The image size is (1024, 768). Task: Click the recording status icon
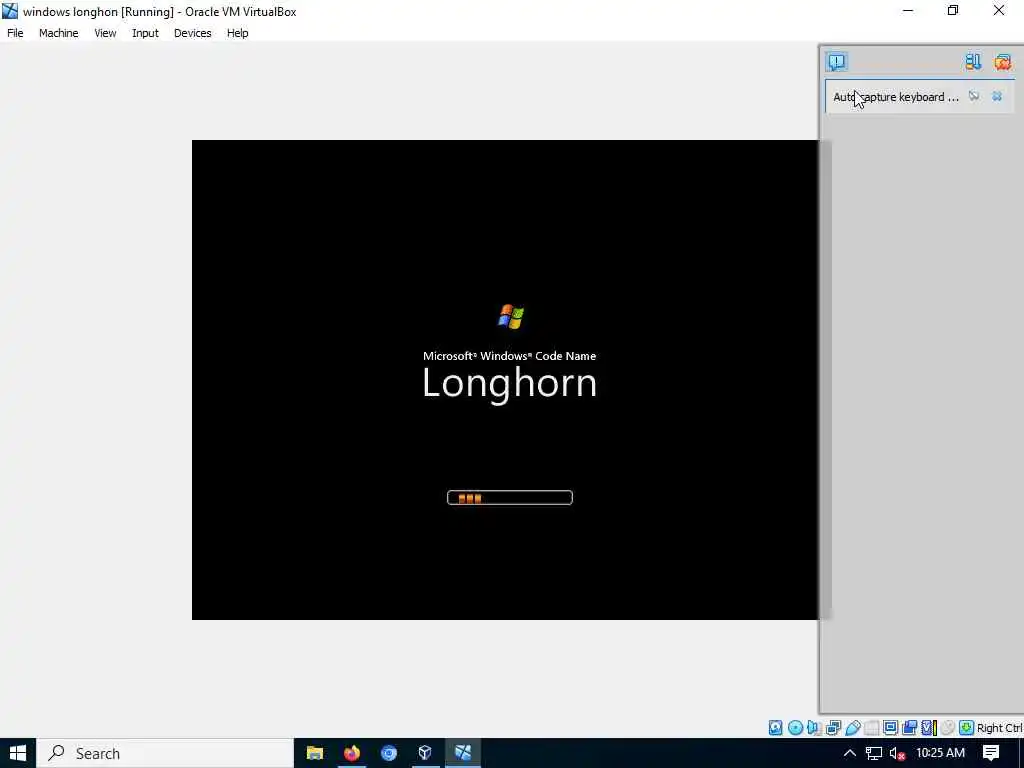909,728
